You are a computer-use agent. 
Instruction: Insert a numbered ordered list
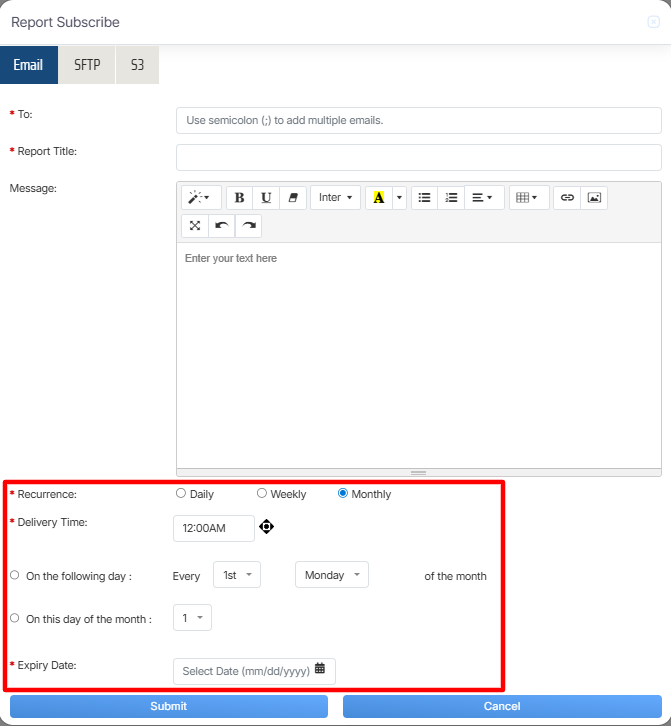[x=451, y=198]
